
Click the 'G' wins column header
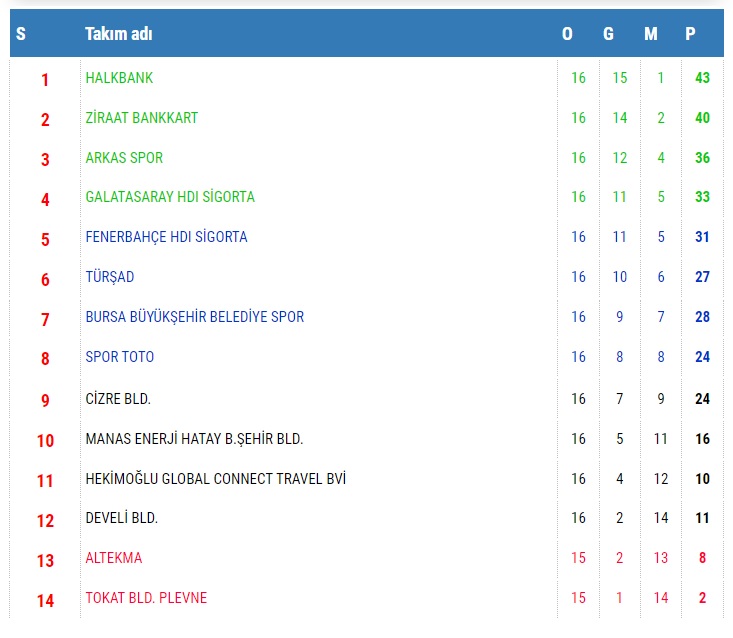(x=608, y=34)
